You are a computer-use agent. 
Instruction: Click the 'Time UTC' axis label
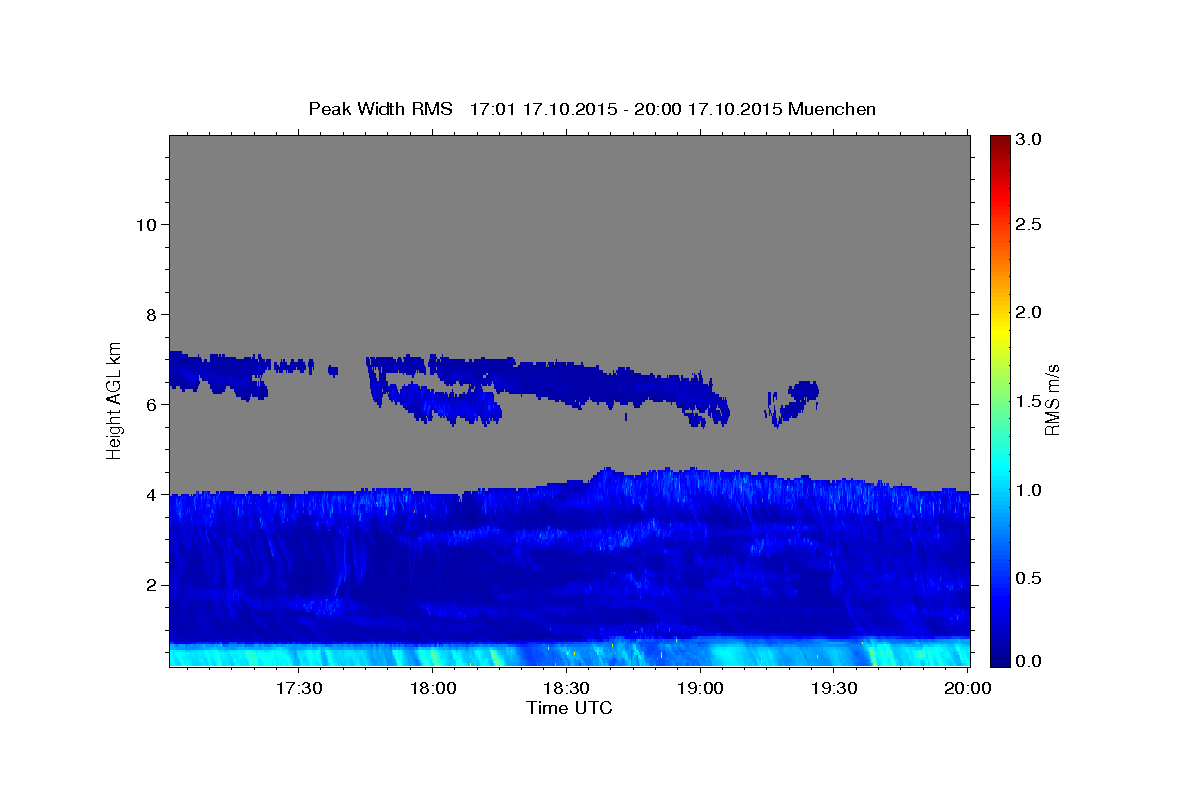point(569,708)
